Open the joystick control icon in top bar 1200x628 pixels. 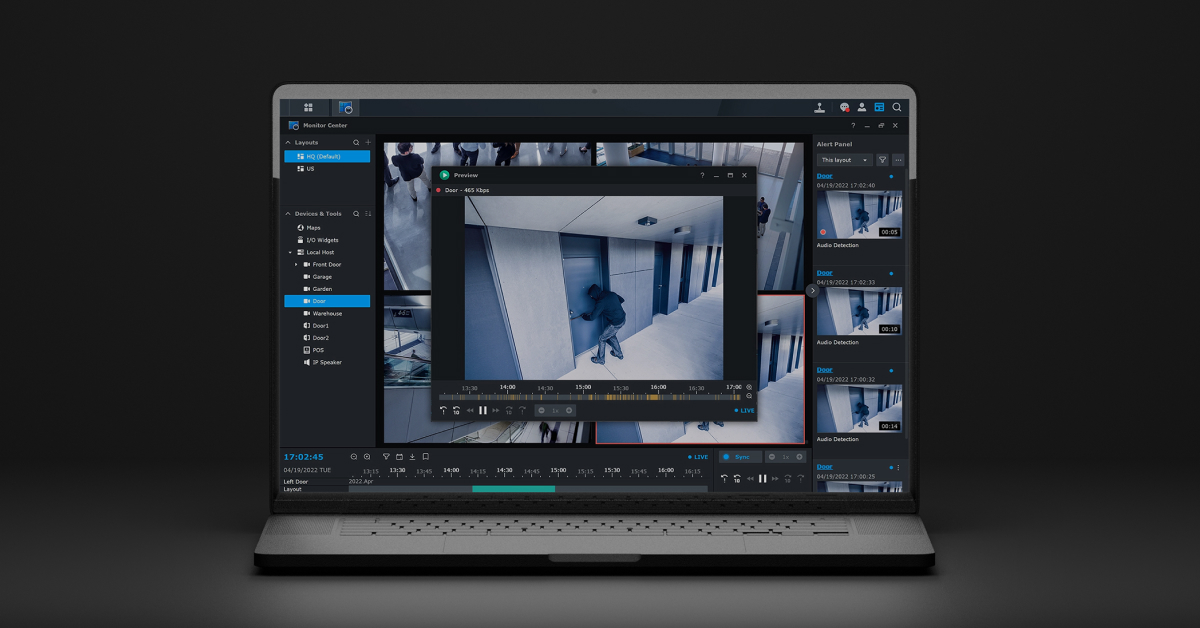click(x=819, y=107)
